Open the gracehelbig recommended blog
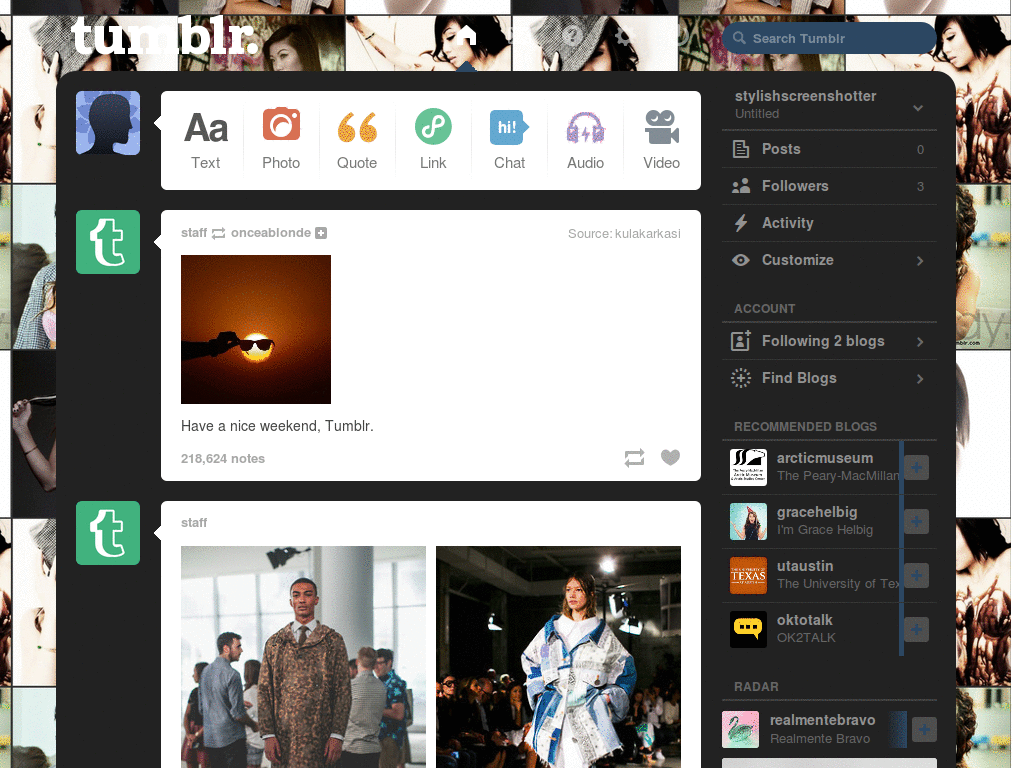 [x=817, y=513]
